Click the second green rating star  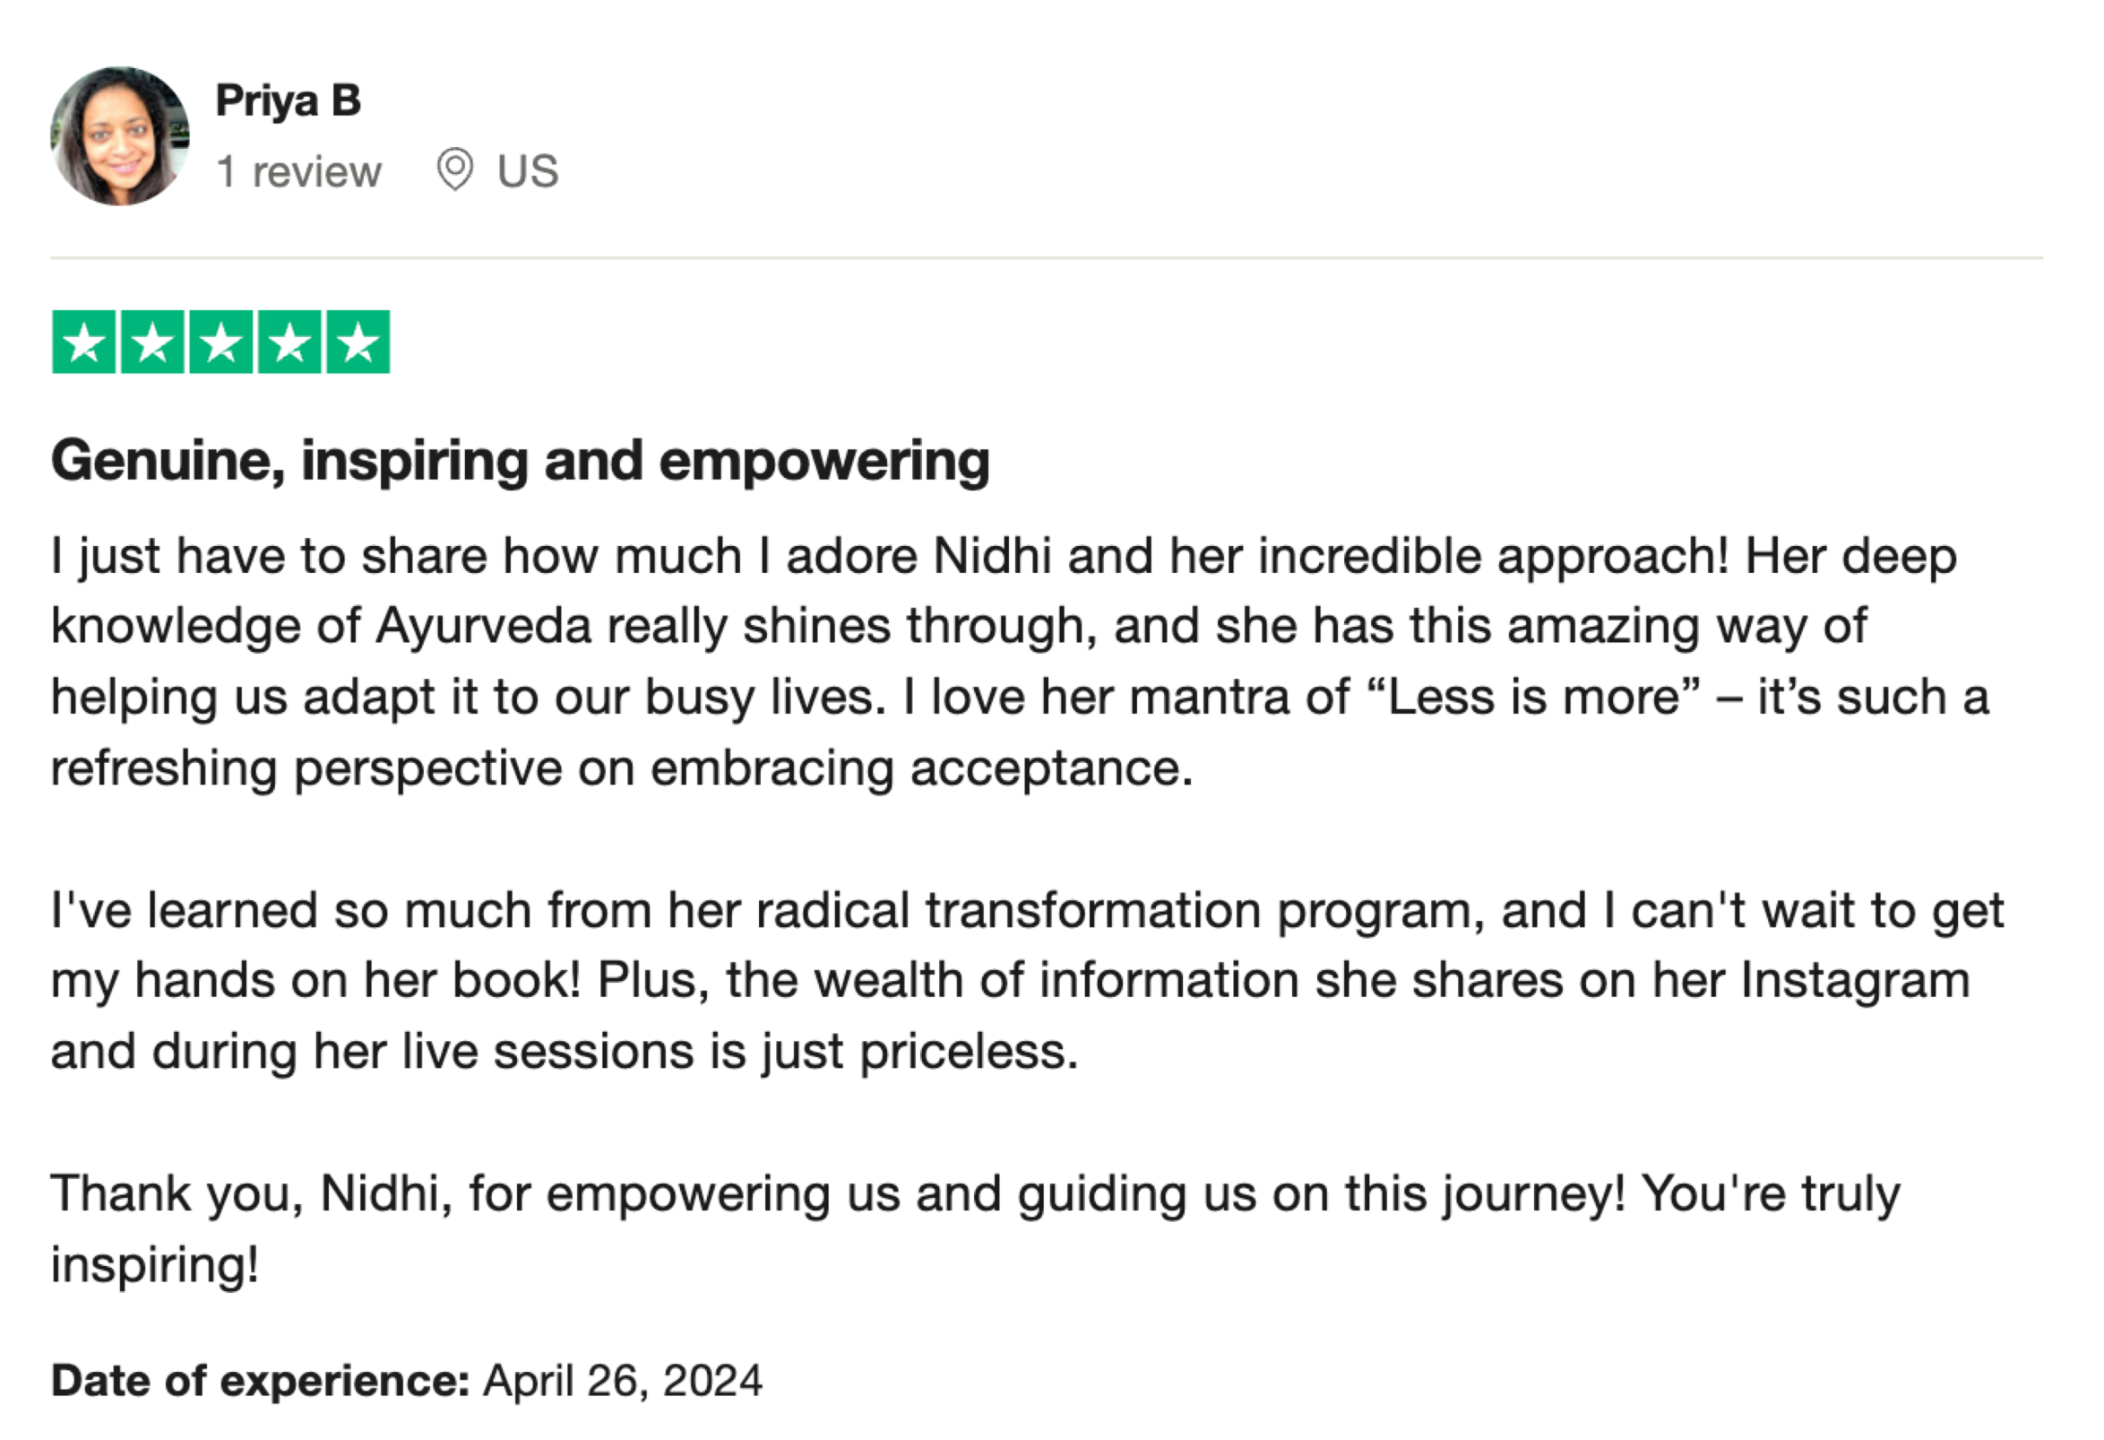click(x=152, y=342)
